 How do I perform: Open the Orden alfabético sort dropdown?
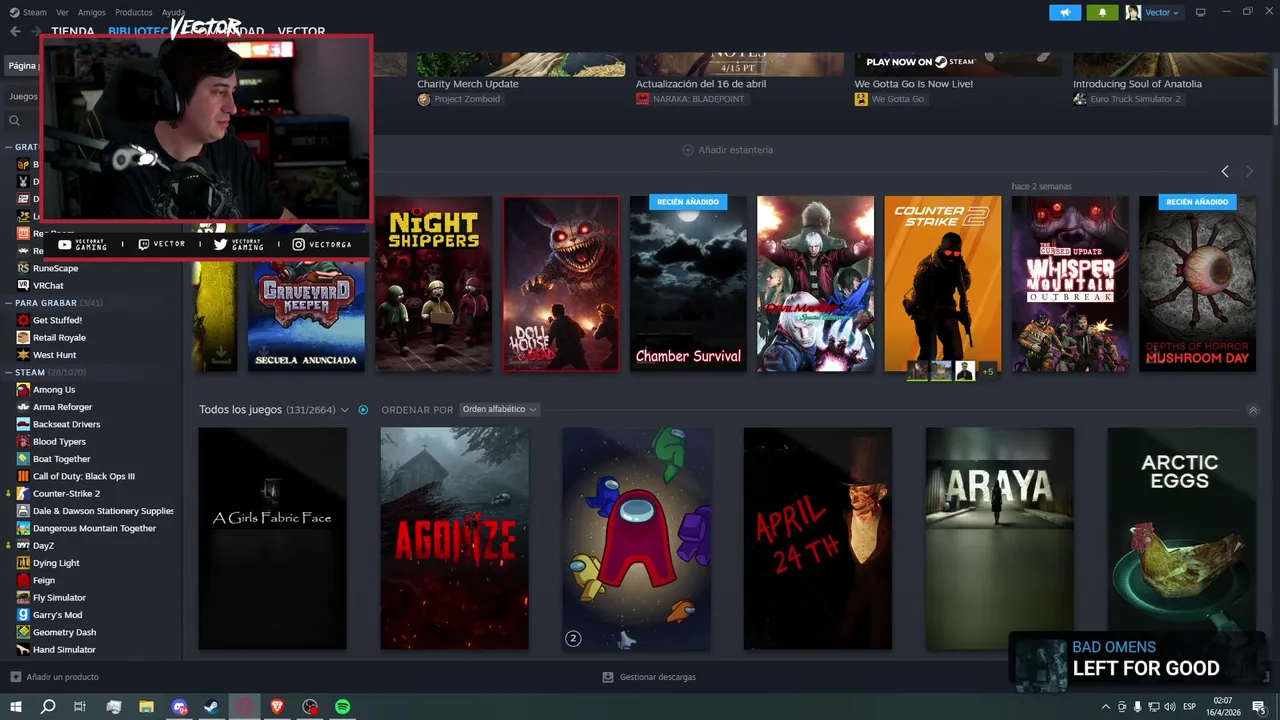tap(499, 410)
